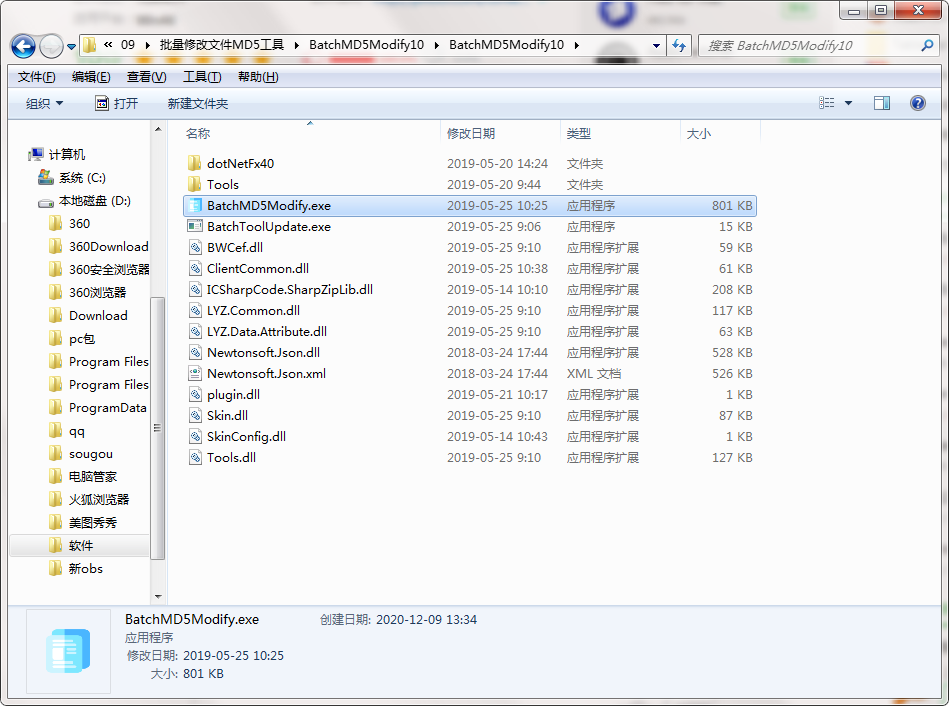Expand the breadcrumb arrow after 09
Viewport: 949px width, 706px height.
147,45
